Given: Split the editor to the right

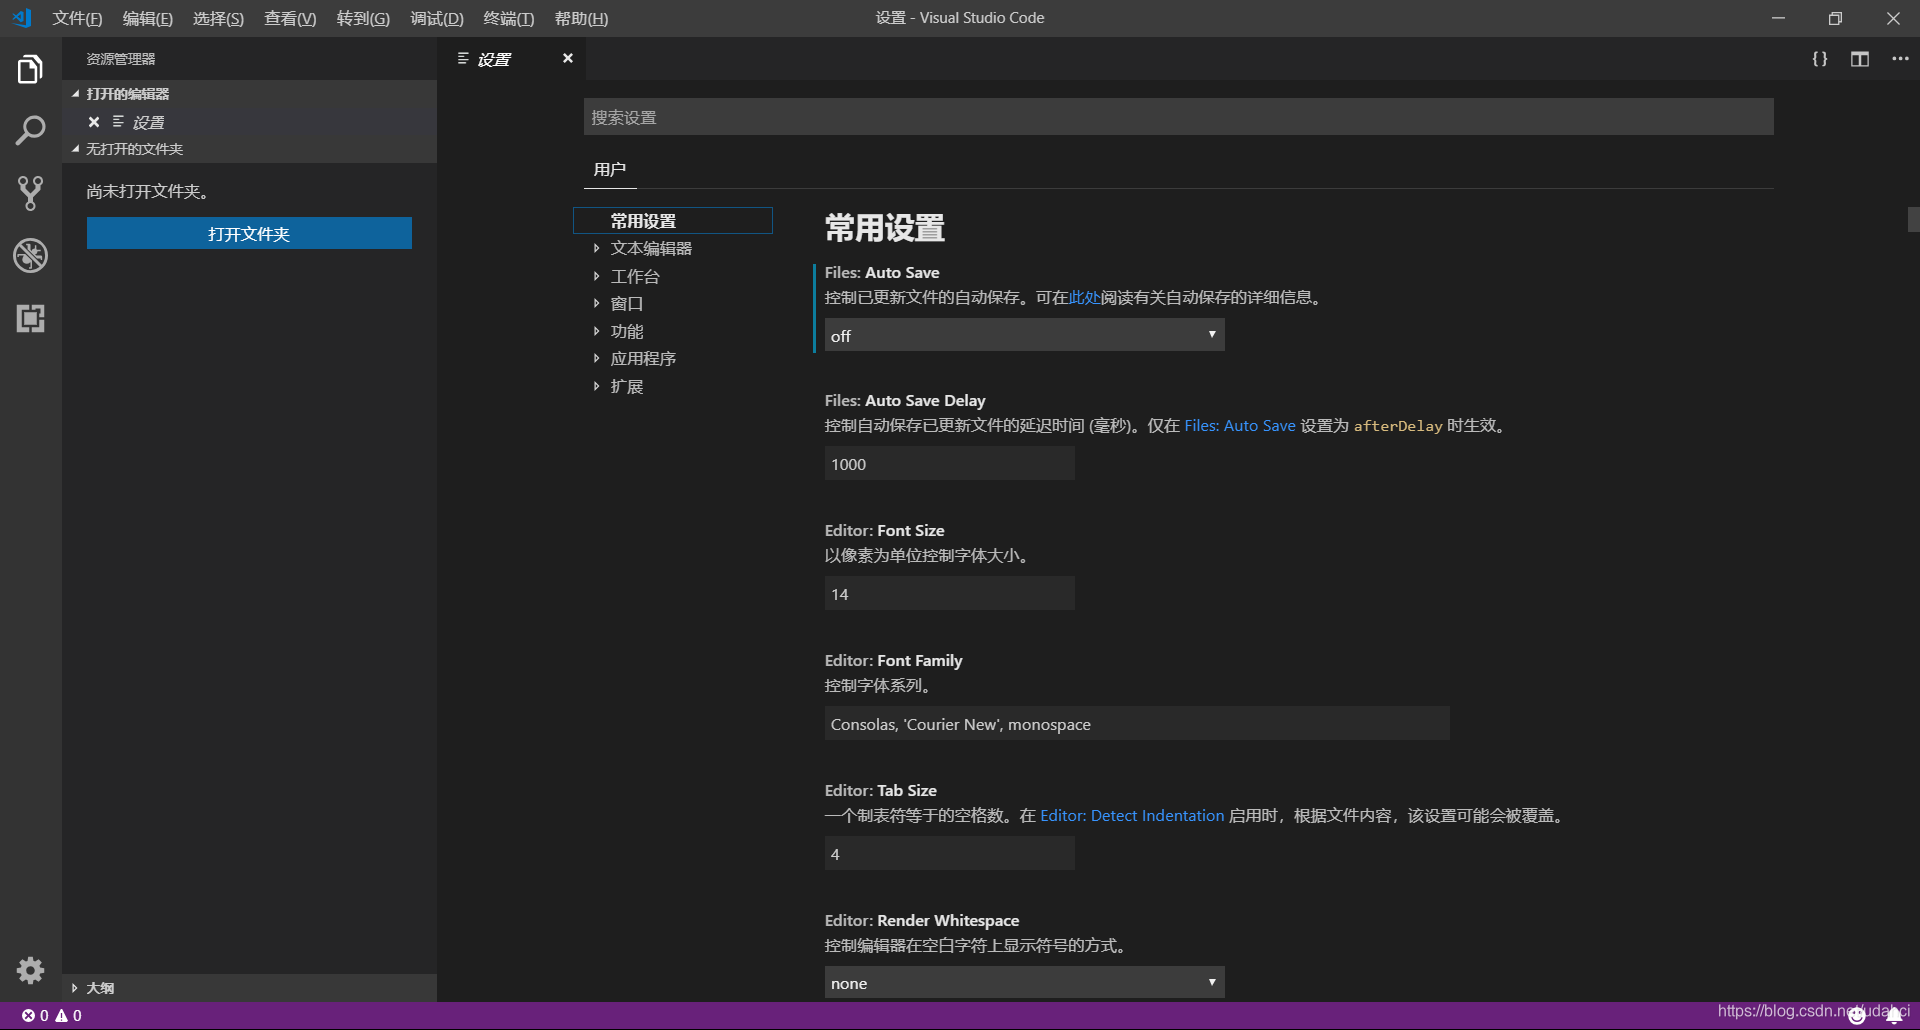Looking at the screenshot, I should tap(1860, 59).
